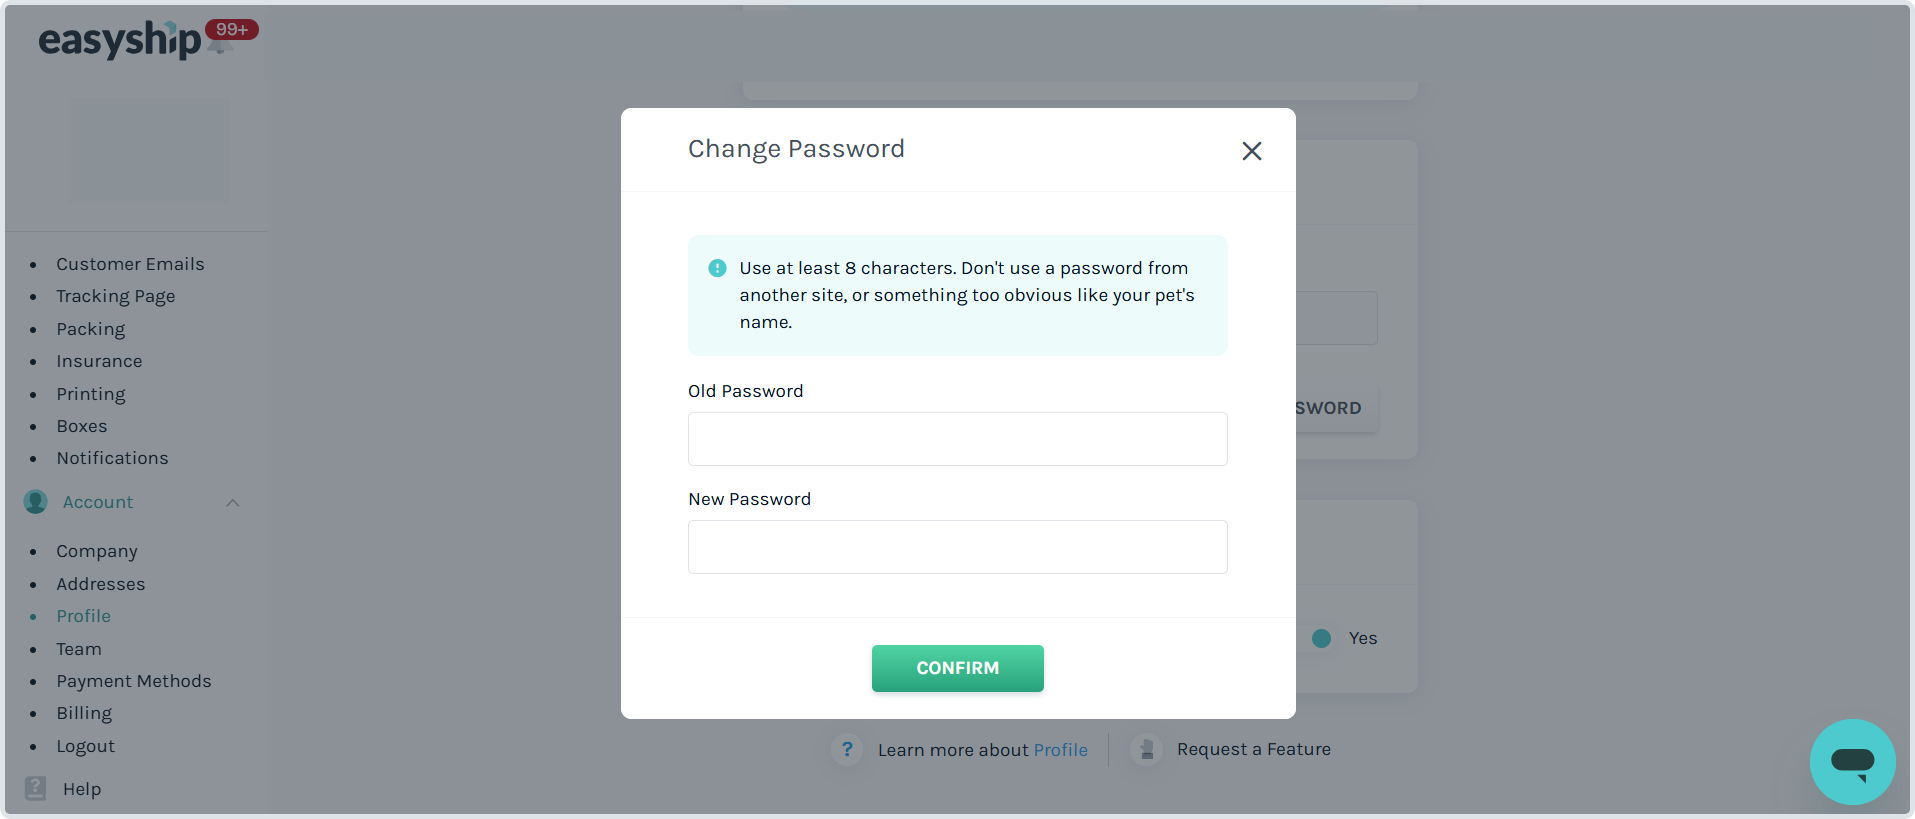Collapse the Account section chevron
Viewport: 1915px width, 819px height.
[x=233, y=503]
